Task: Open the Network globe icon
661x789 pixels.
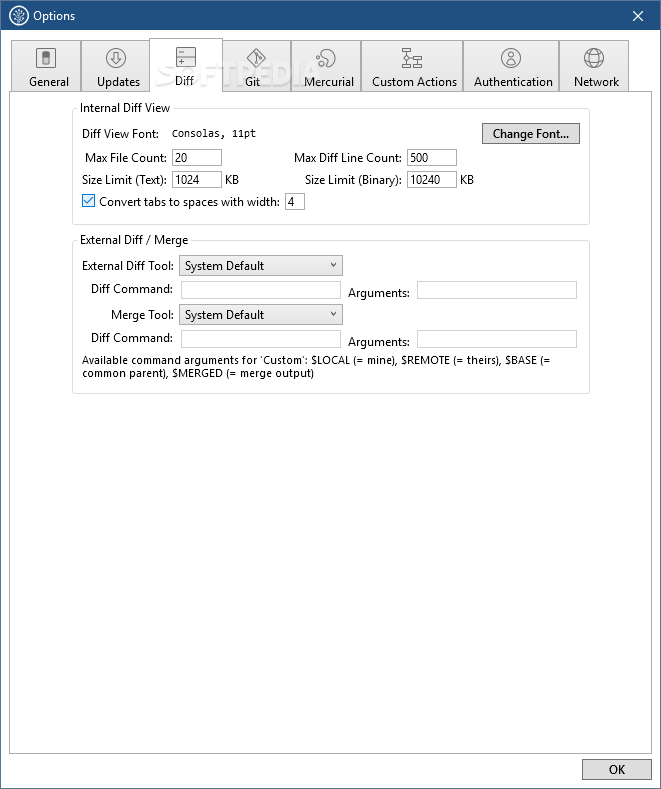Action: click(x=594, y=58)
